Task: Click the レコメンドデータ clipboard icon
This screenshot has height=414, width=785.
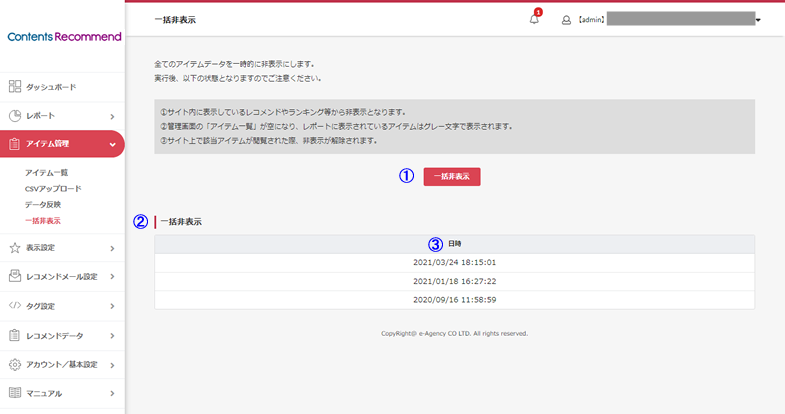Action: click(15, 335)
